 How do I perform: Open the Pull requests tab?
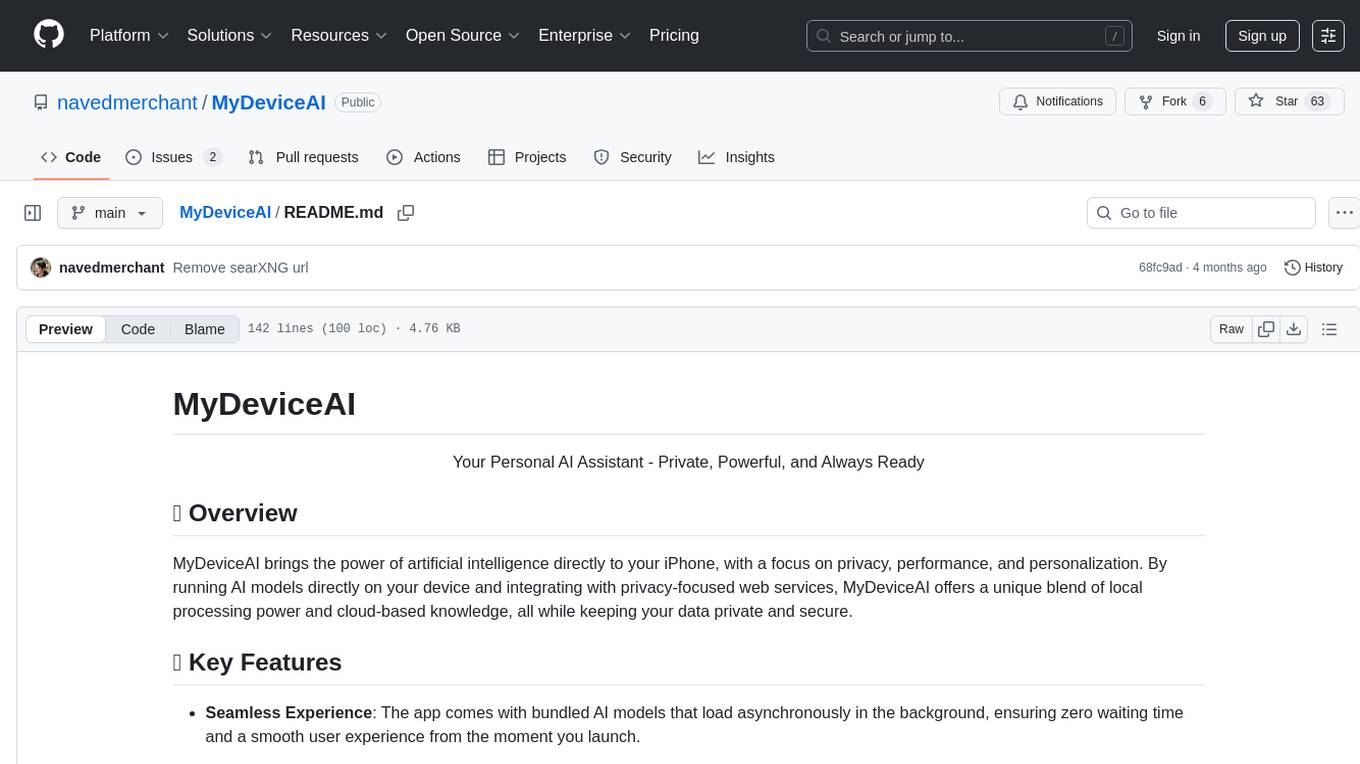pos(303,157)
